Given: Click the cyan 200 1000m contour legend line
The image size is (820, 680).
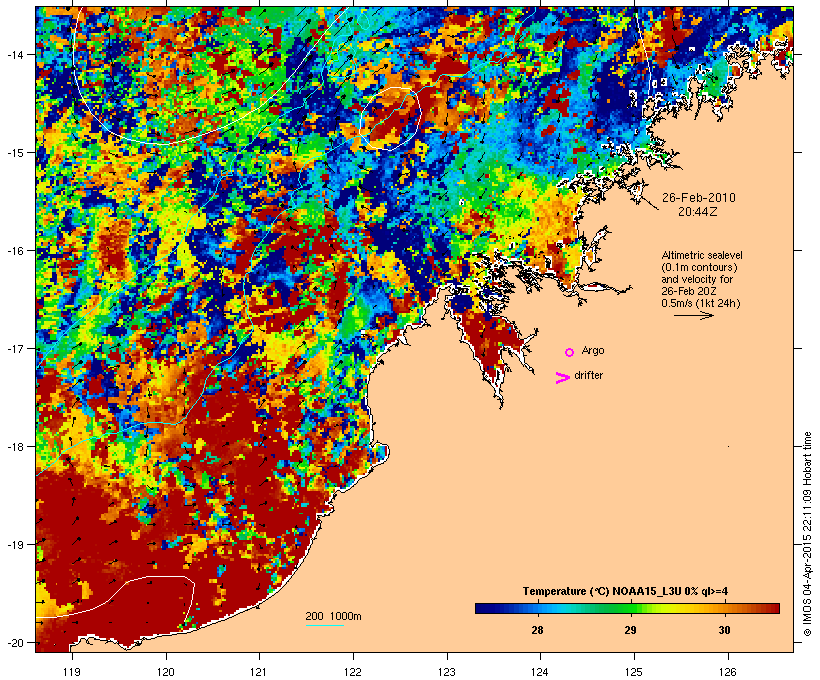Looking at the screenshot, I should [x=325, y=625].
